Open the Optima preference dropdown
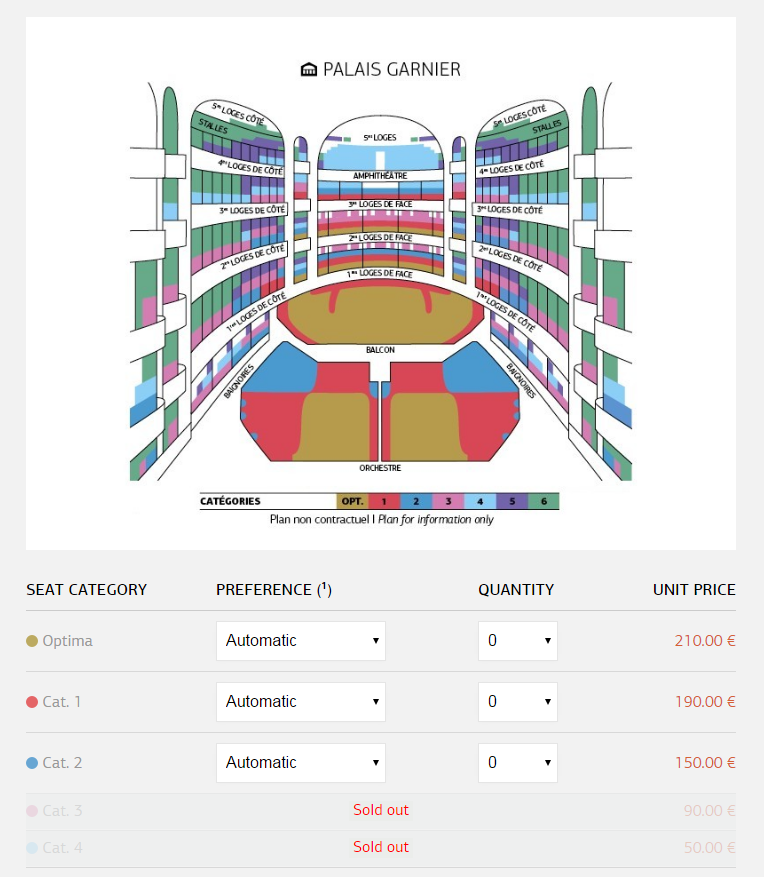 pyautogui.click(x=301, y=641)
